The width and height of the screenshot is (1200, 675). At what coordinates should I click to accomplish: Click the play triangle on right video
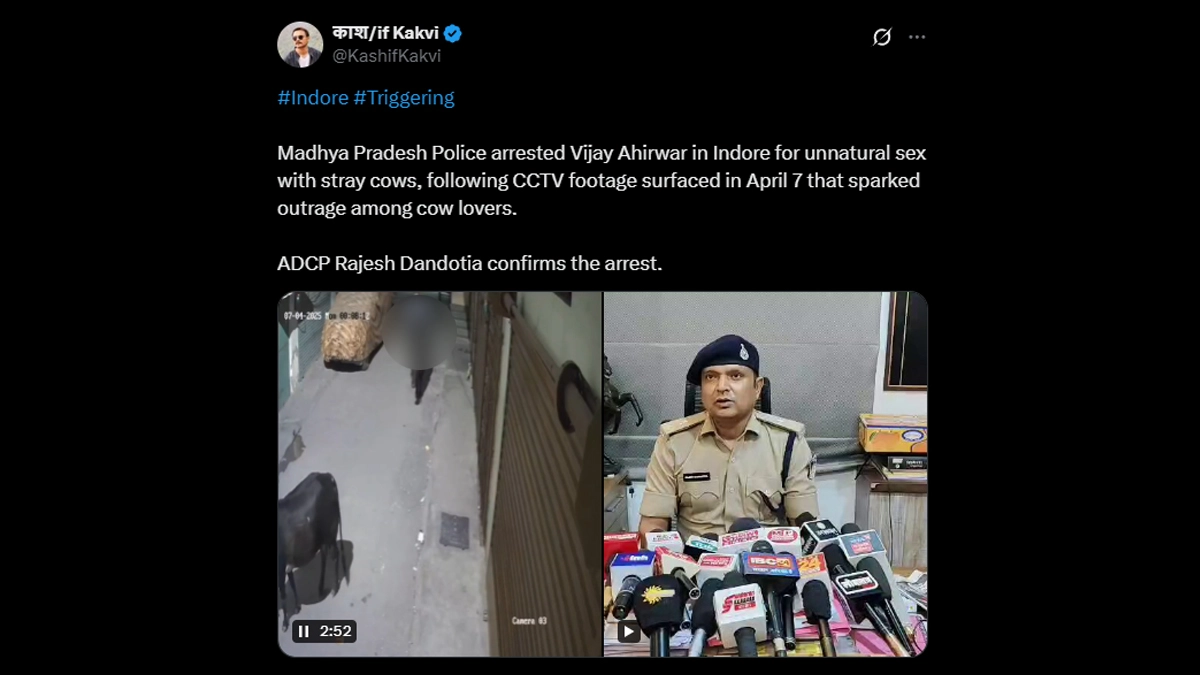(x=628, y=631)
